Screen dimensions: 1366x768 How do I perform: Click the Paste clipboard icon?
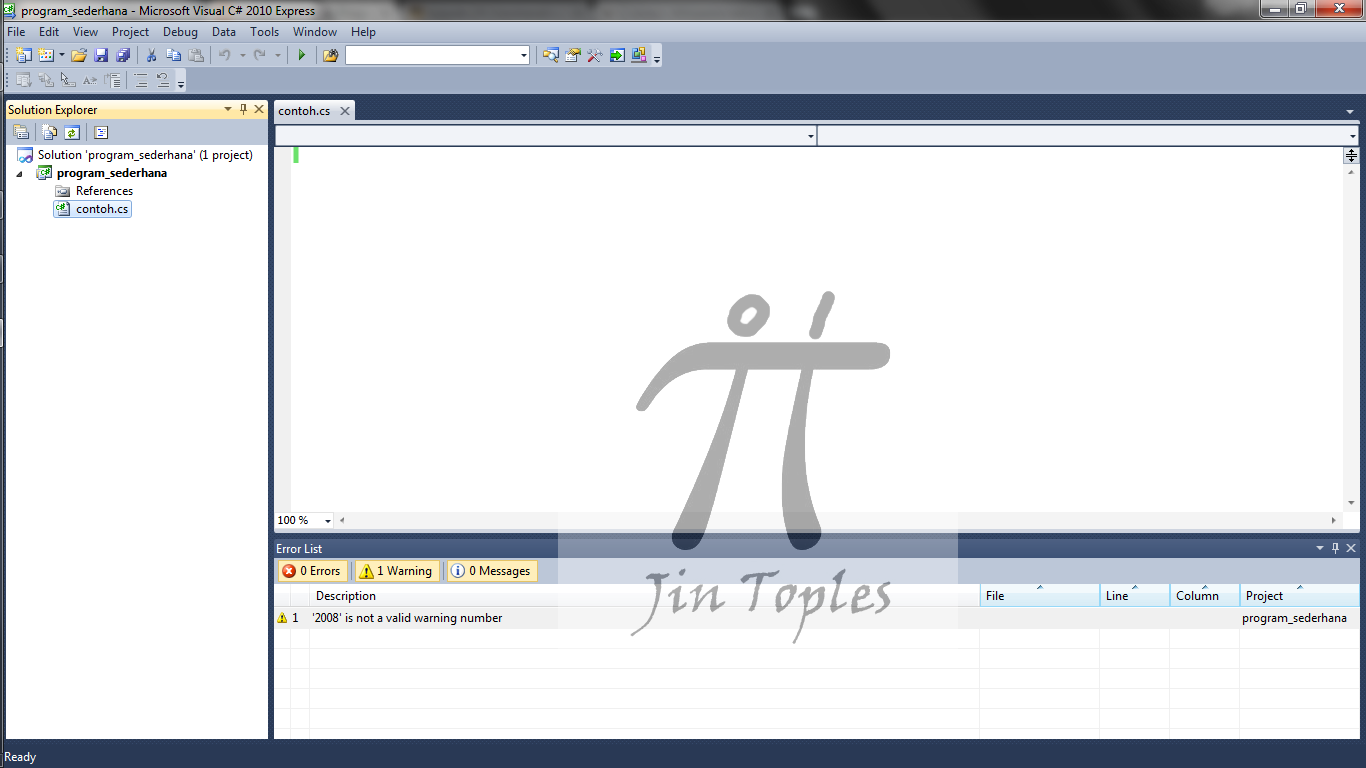coord(196,55)
